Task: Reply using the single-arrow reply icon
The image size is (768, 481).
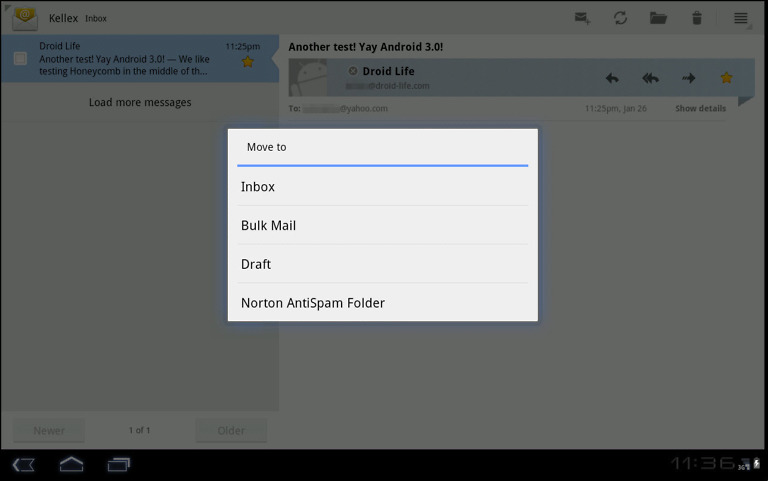Action: coord(612,78)
